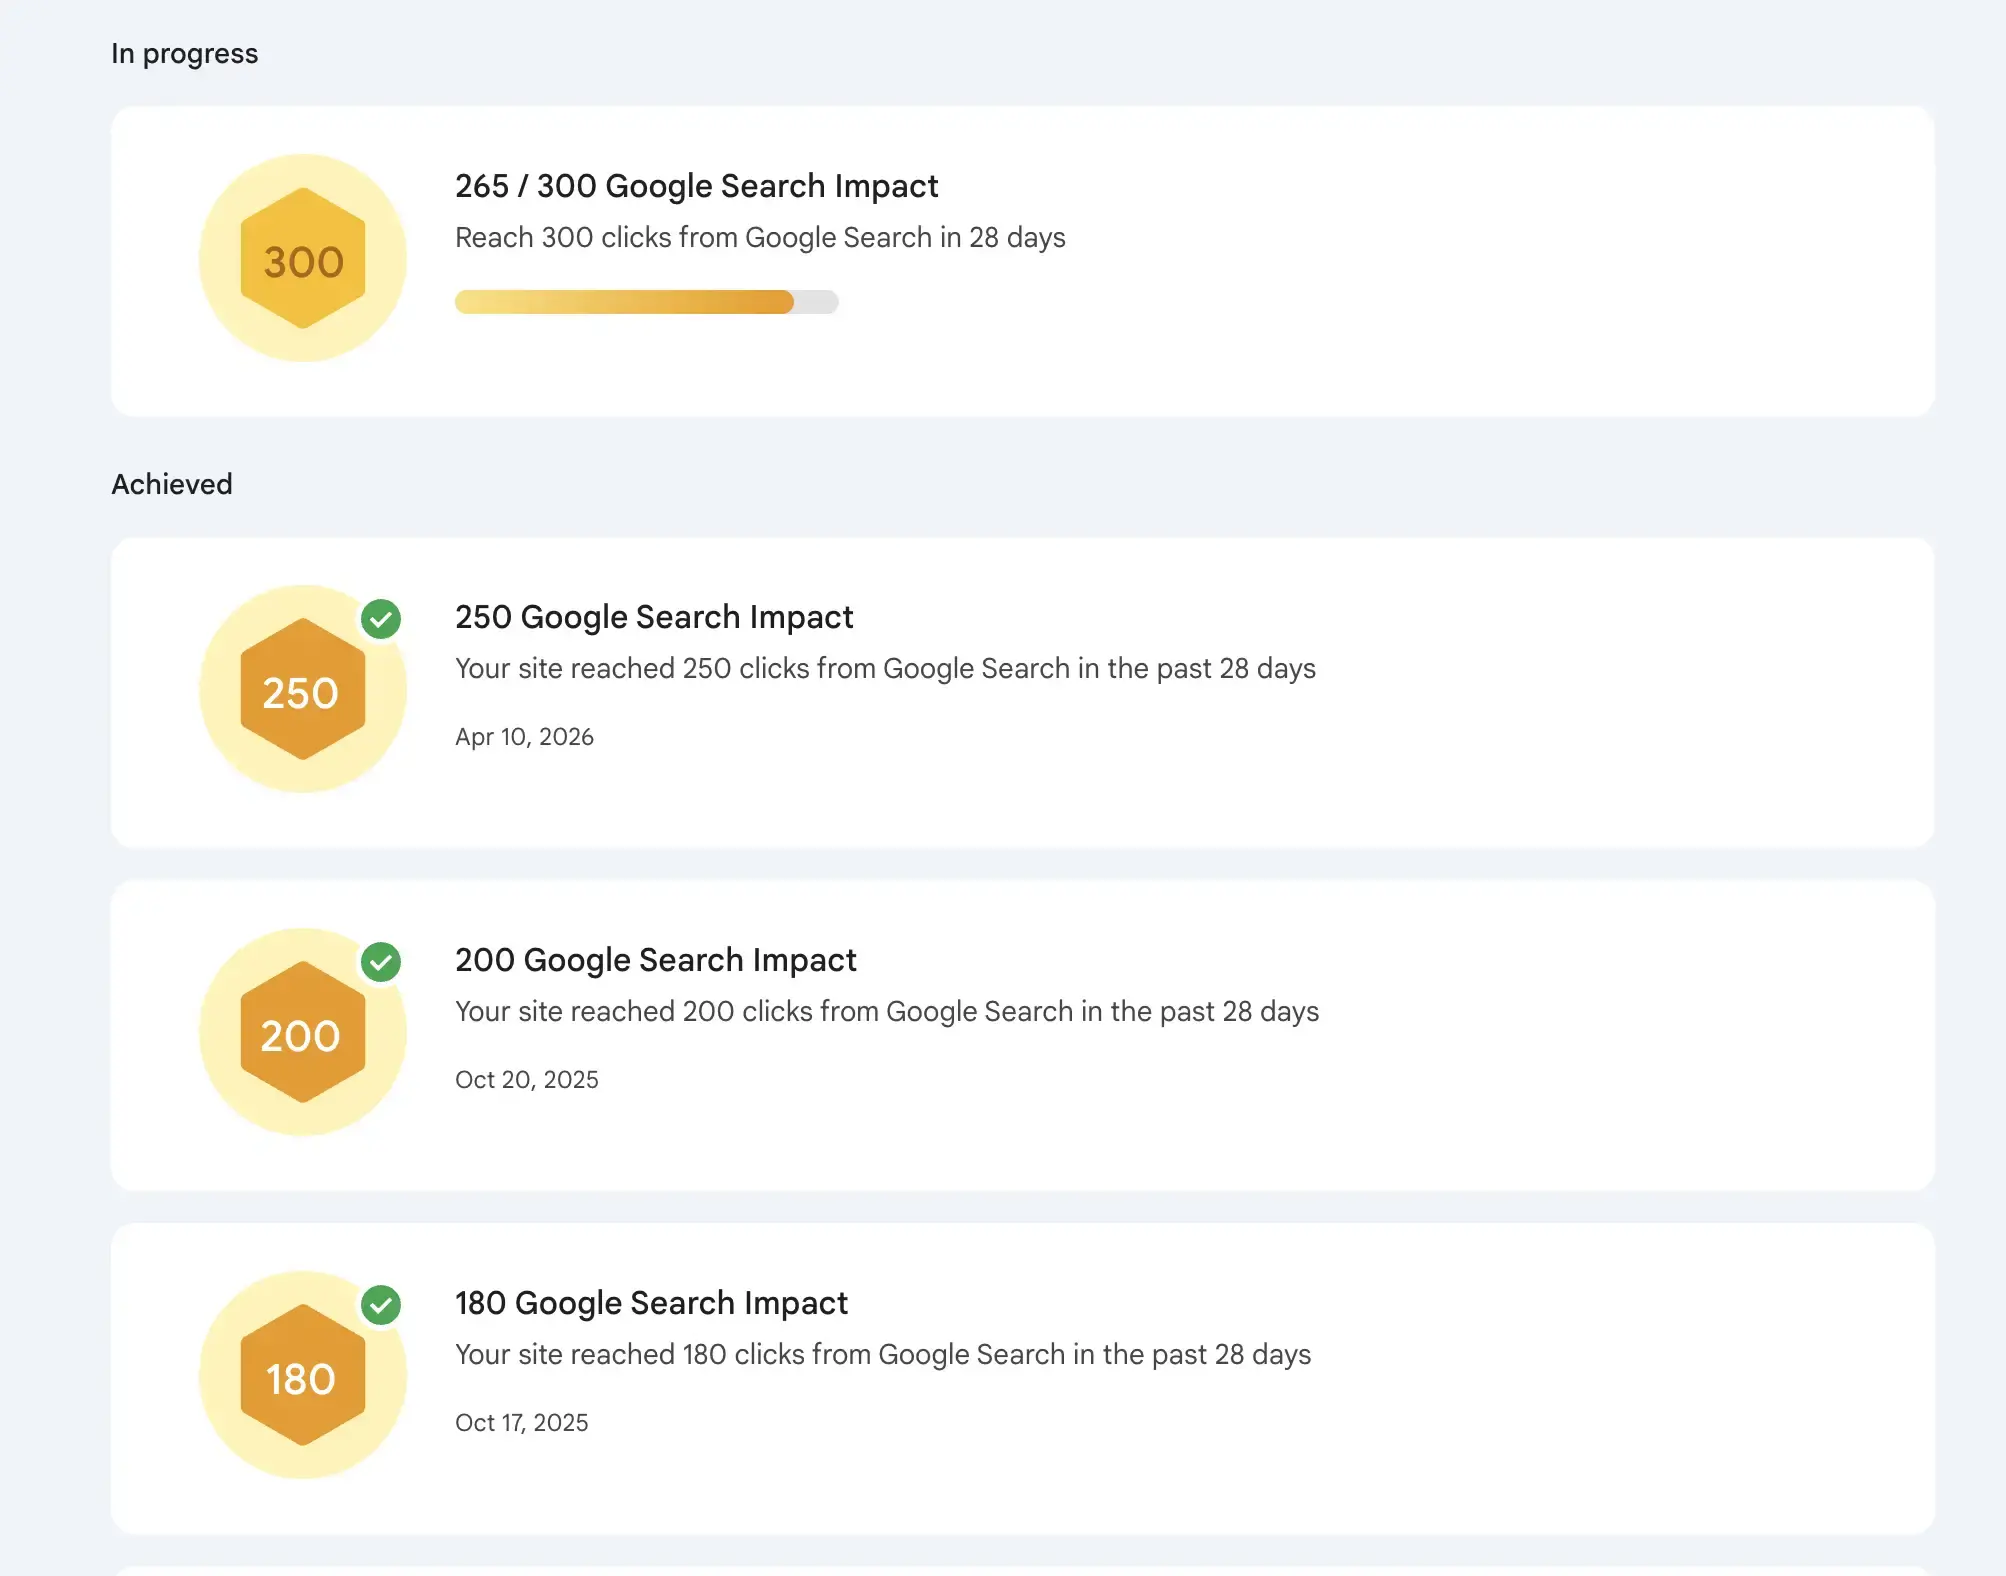Click the 250 clicks hexagon badge

pos(303,689)
